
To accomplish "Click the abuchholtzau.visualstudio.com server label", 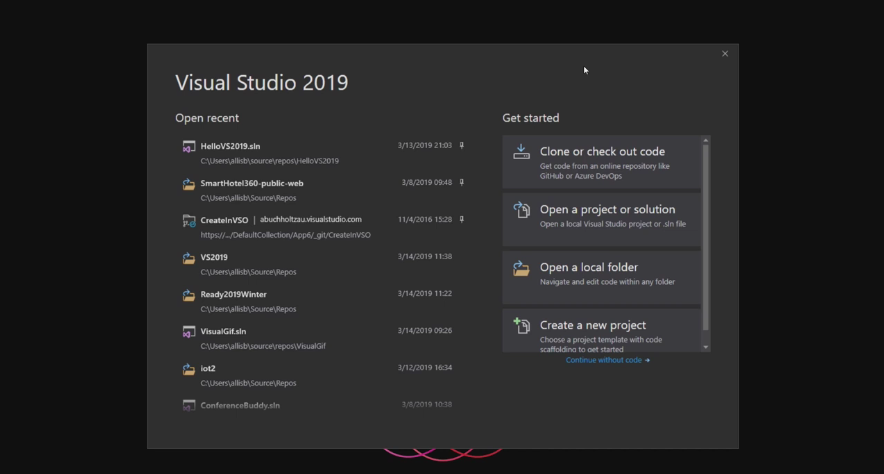I will (x=311, y=219).
